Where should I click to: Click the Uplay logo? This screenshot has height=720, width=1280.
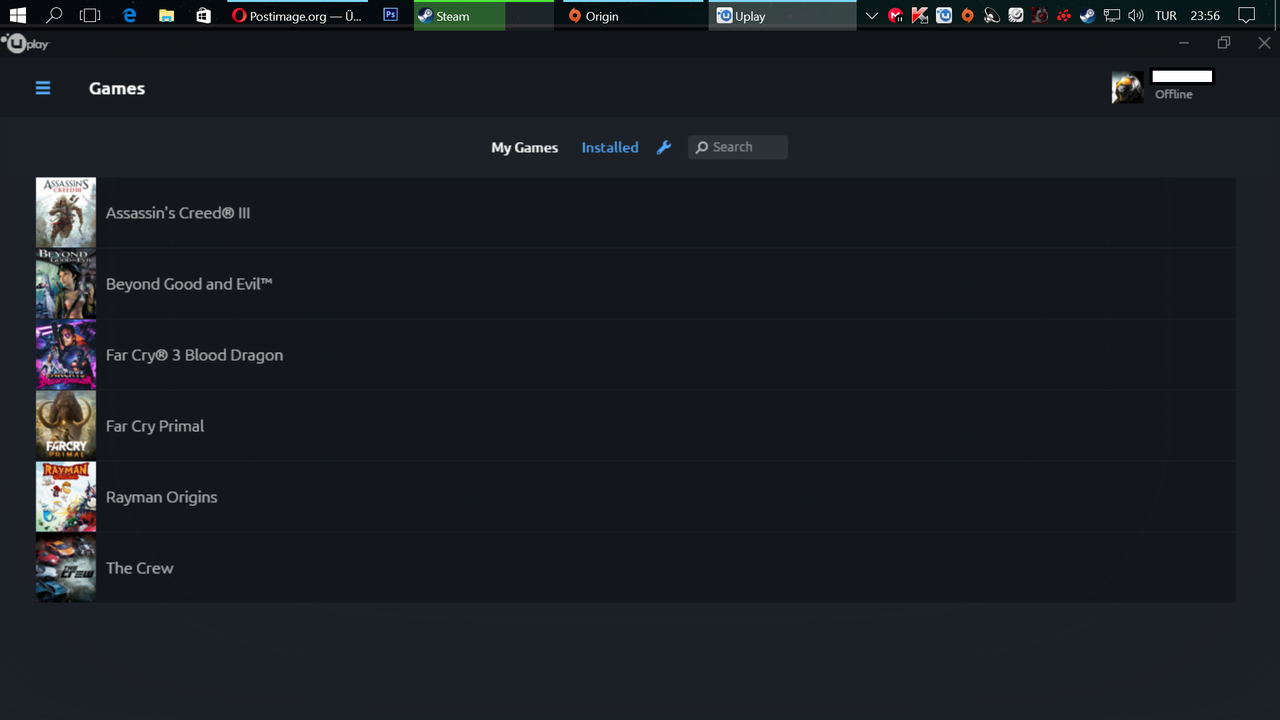coord(25,44)
